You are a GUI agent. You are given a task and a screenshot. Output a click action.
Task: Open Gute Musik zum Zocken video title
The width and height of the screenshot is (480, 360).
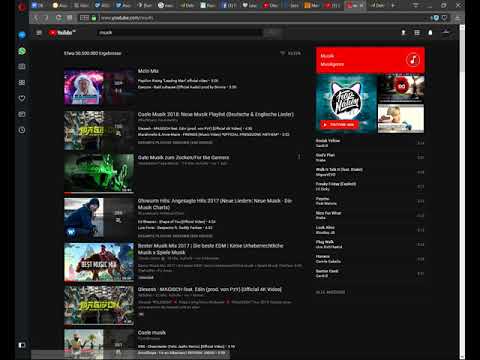183,157
